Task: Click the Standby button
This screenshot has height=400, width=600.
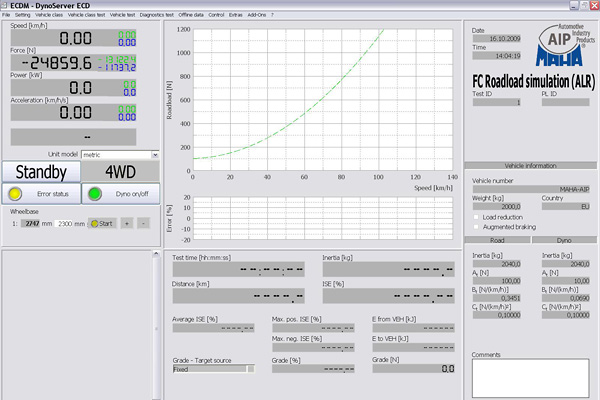Action: tap(41, 171)
